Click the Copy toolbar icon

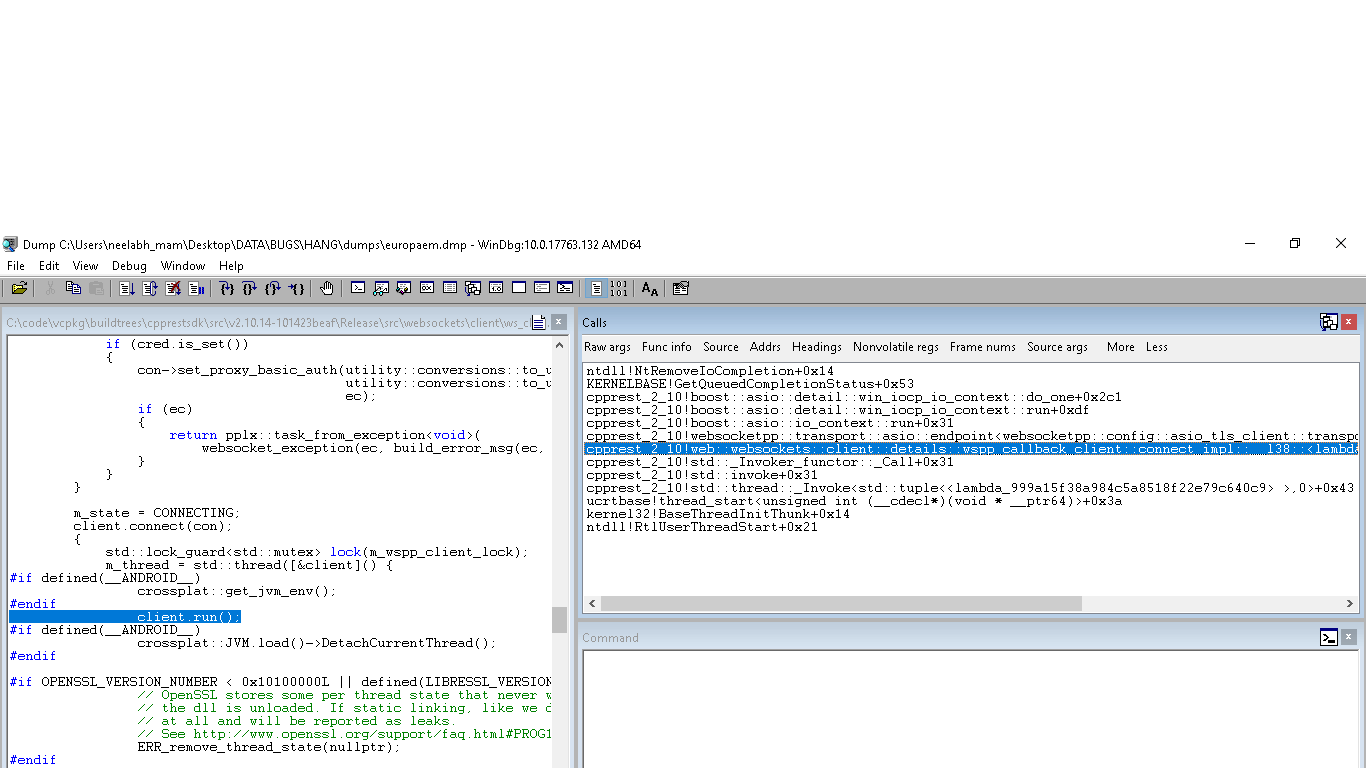[72, 288]
